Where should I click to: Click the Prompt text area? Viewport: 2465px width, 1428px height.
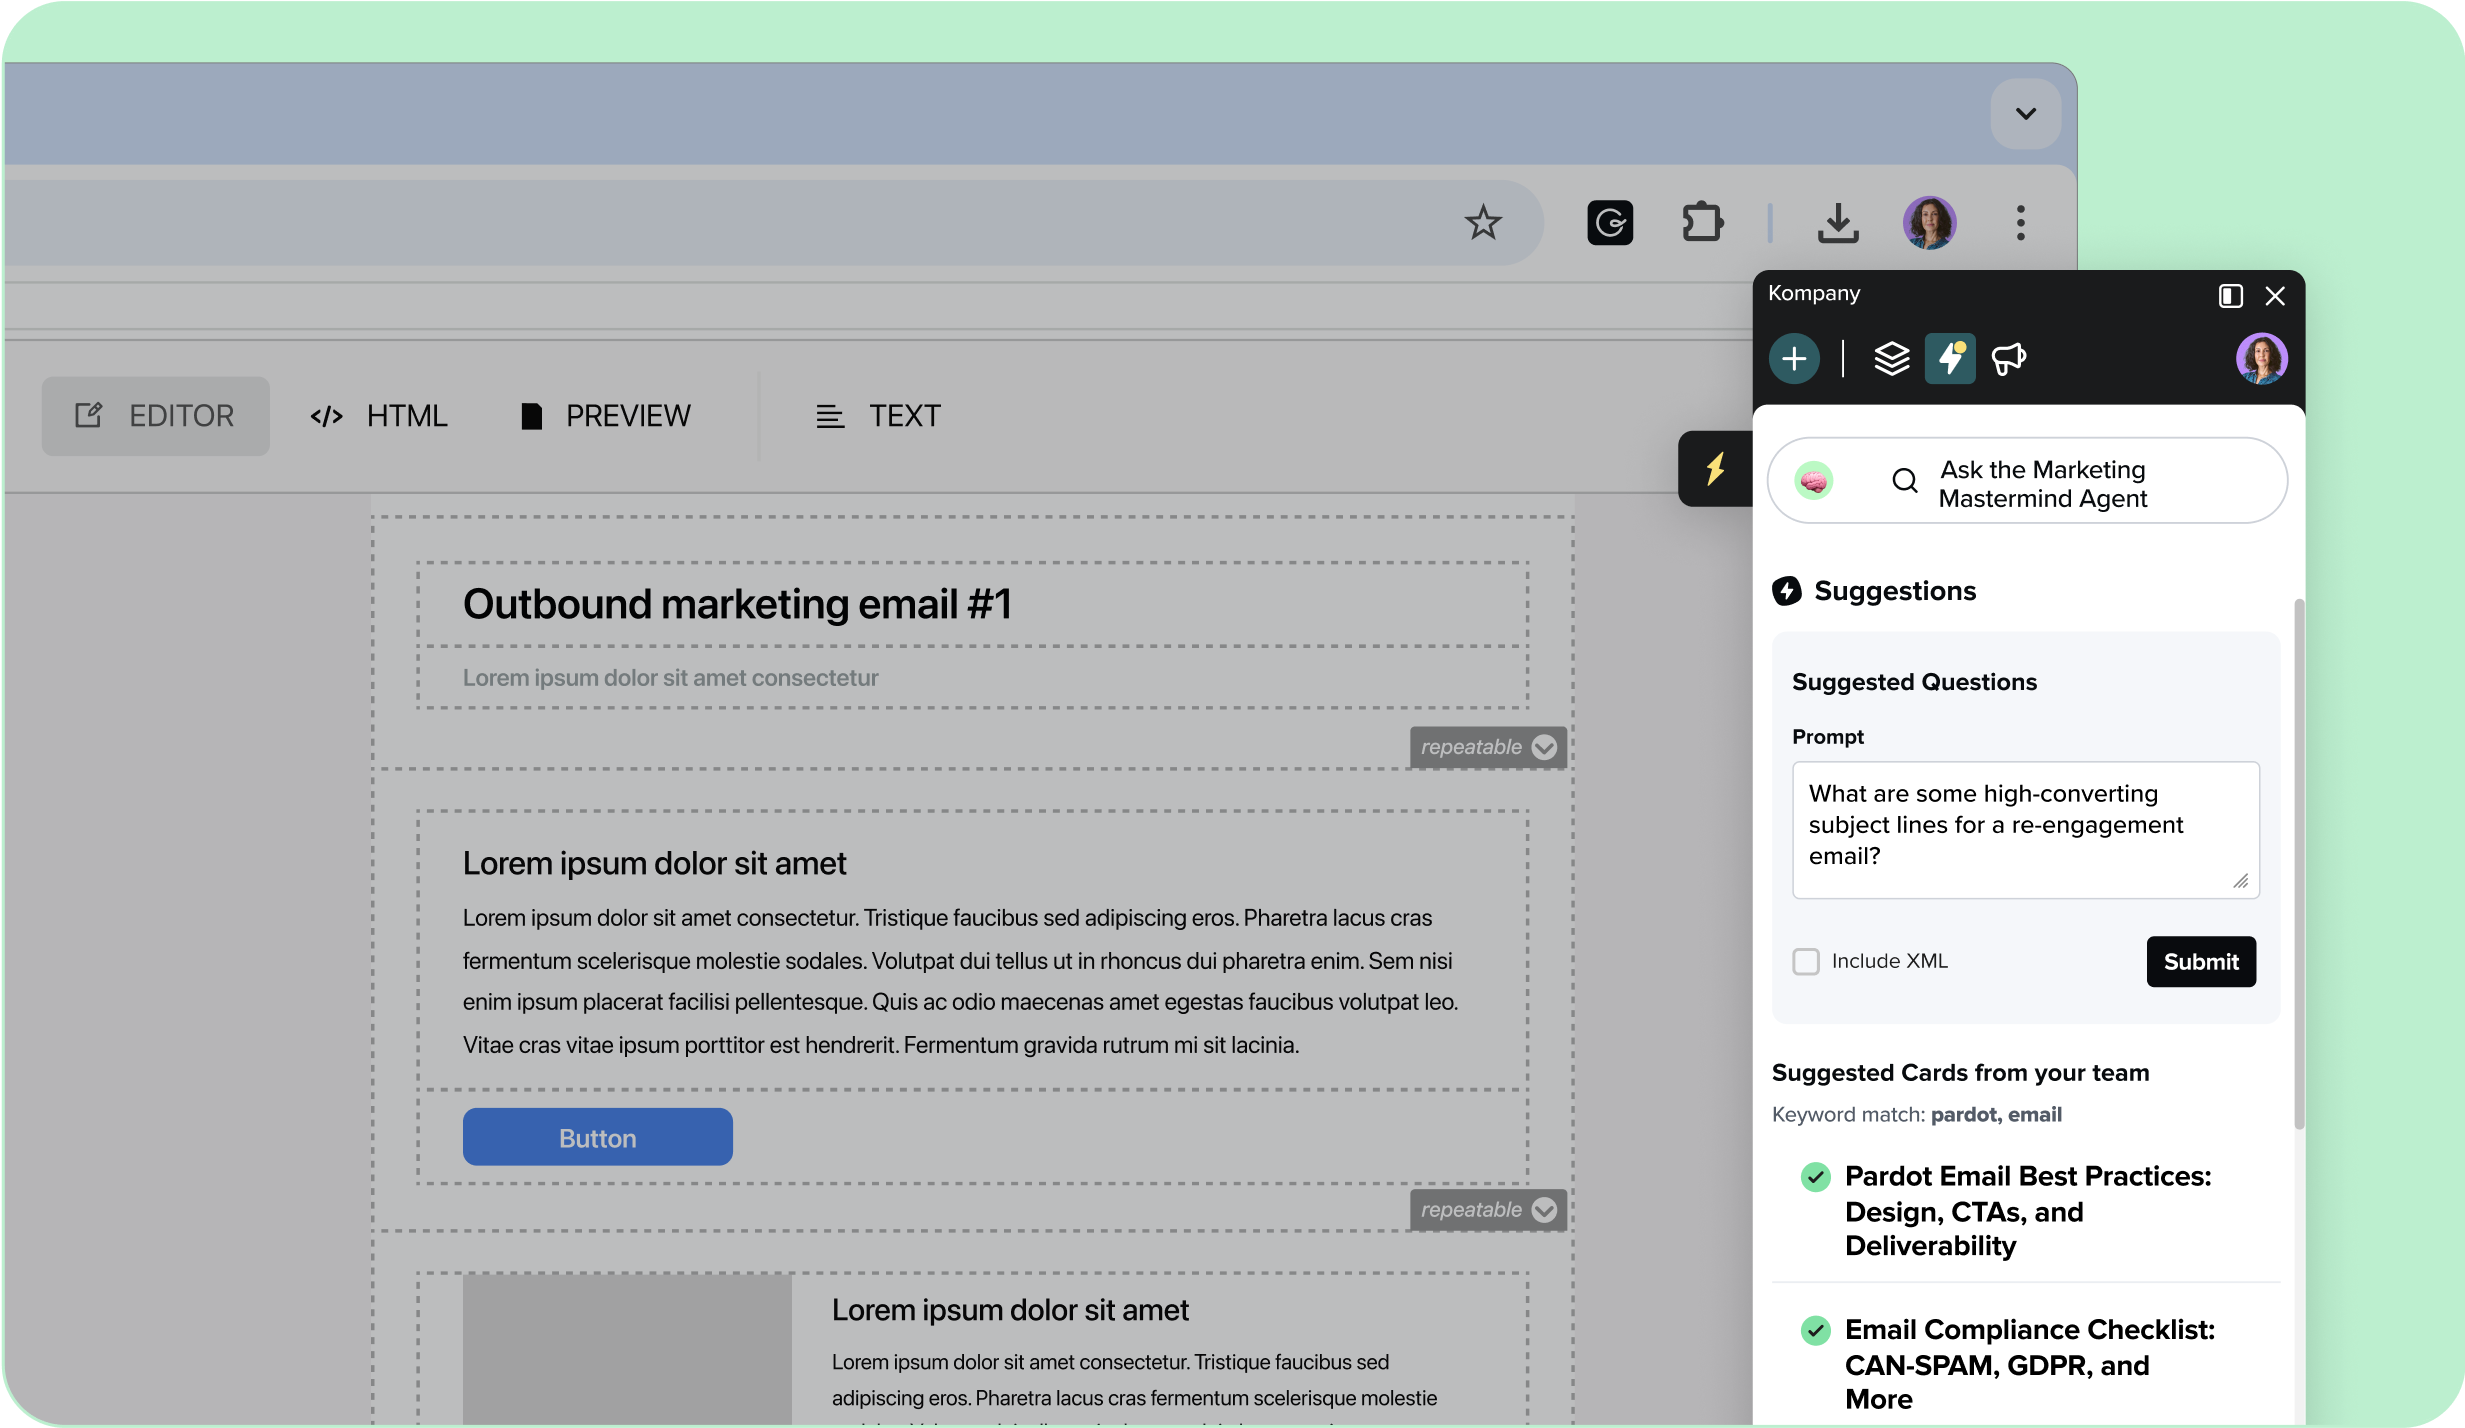coord(2025,830)
